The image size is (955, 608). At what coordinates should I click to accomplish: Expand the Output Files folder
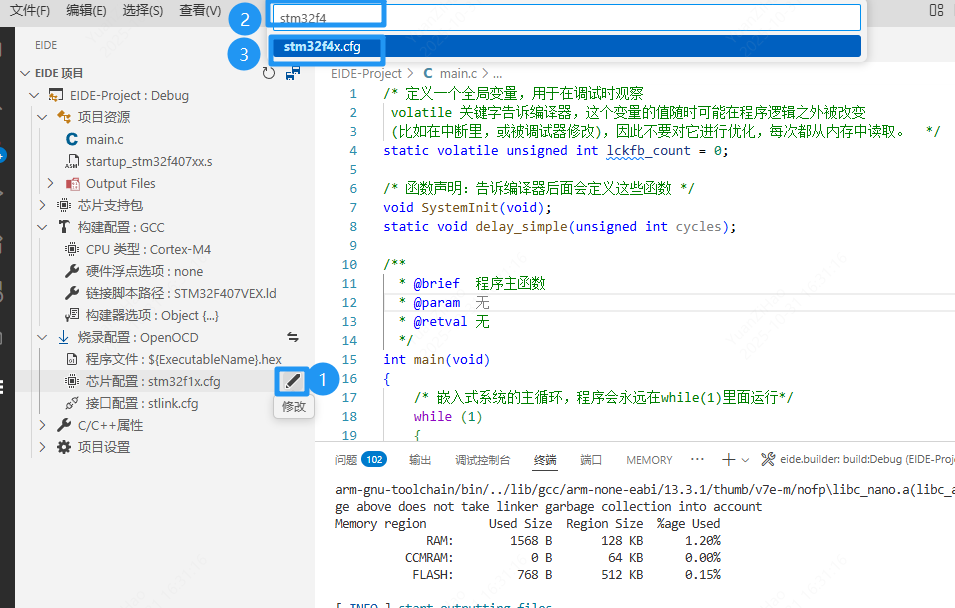tap(51, 183)
